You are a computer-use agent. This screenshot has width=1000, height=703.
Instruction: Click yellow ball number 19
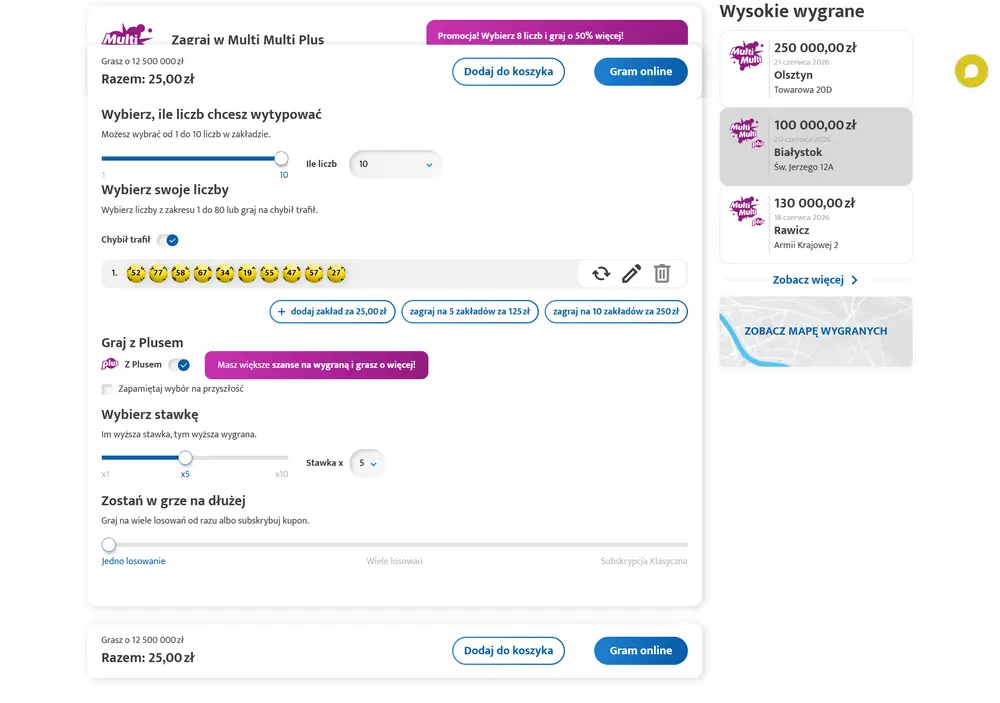click(247, 274)
